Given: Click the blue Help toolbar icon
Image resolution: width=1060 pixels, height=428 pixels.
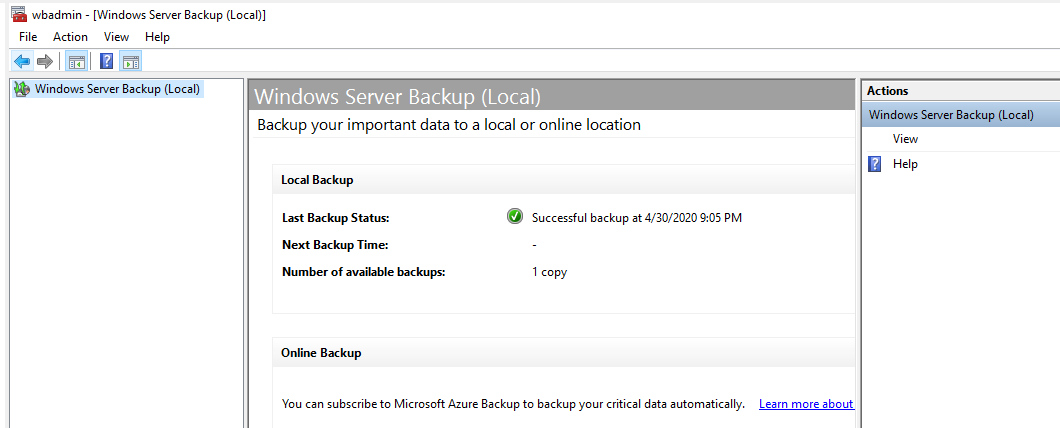Looking at the screenshot, I should (106, 62).
